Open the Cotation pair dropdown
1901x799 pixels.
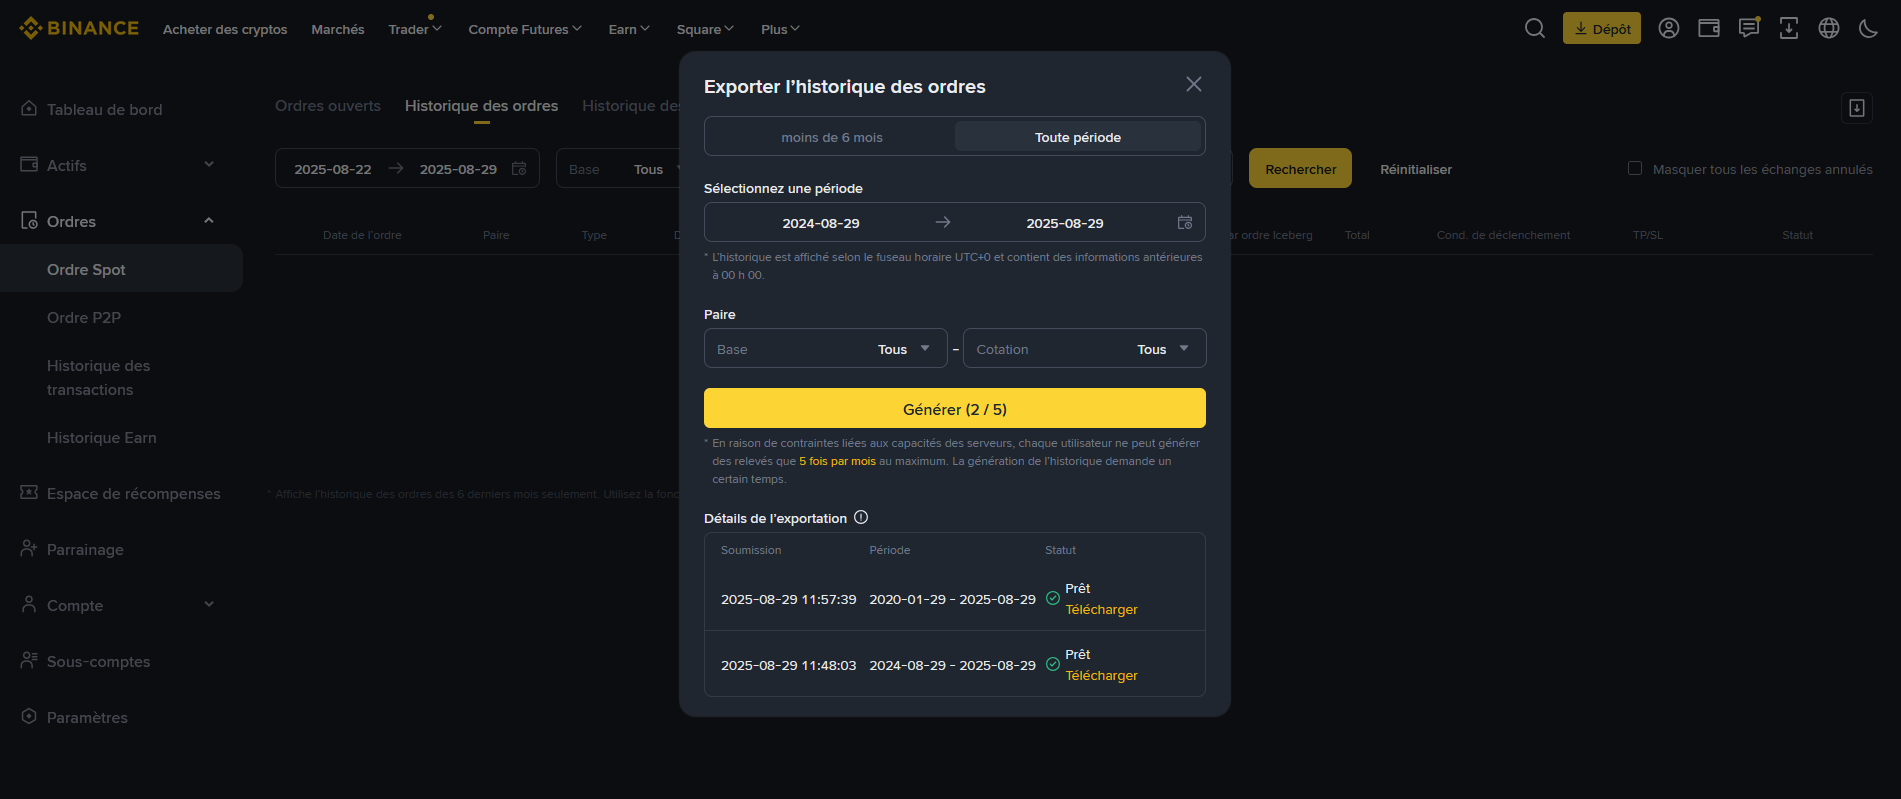[x=1084, y=349]
